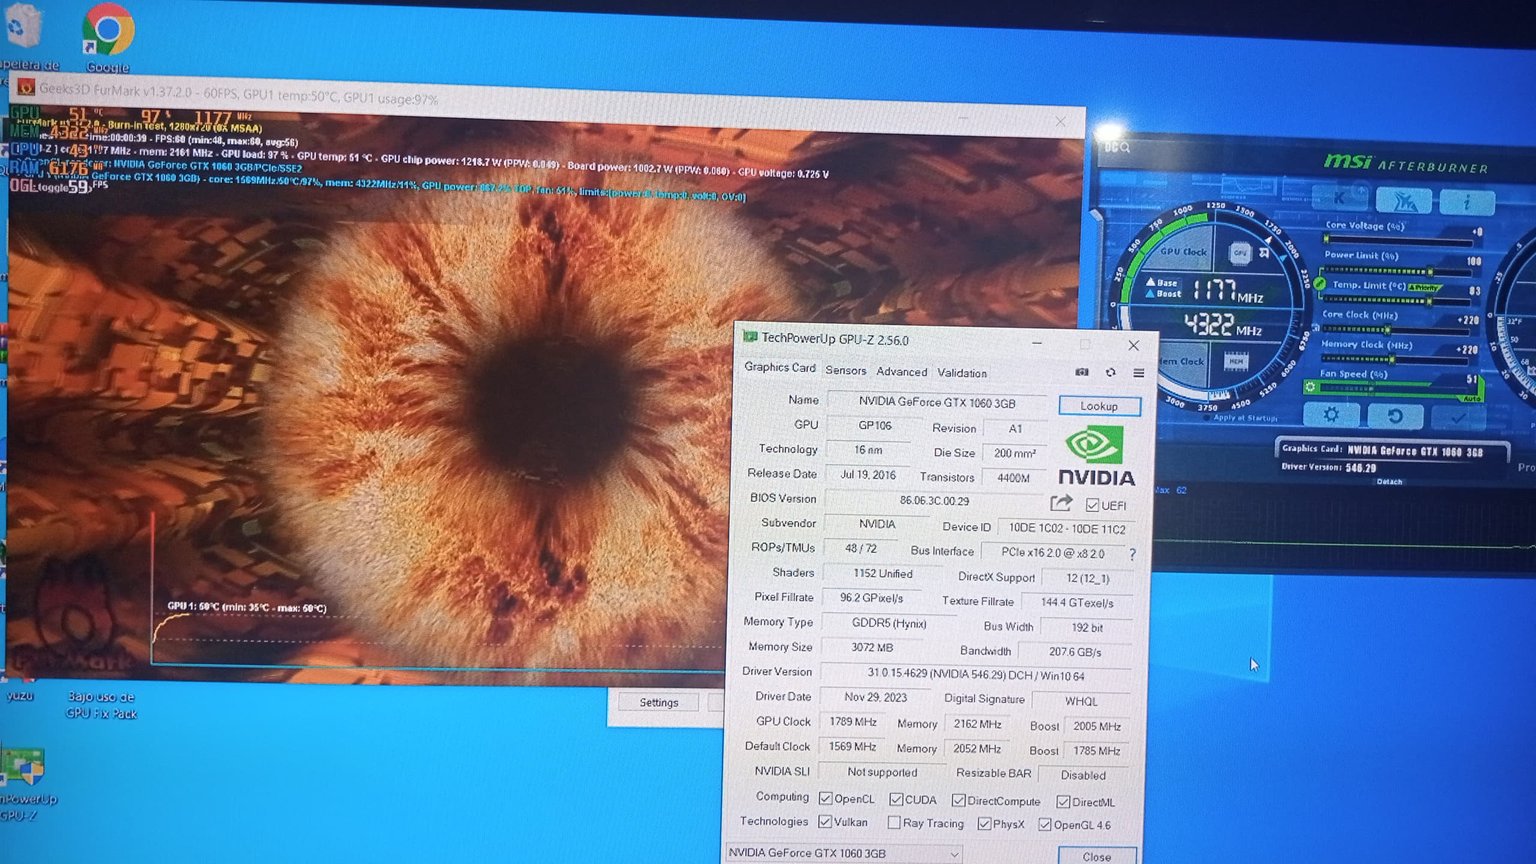Click Power Limit slider in Afterburner

click(1396, 271)
